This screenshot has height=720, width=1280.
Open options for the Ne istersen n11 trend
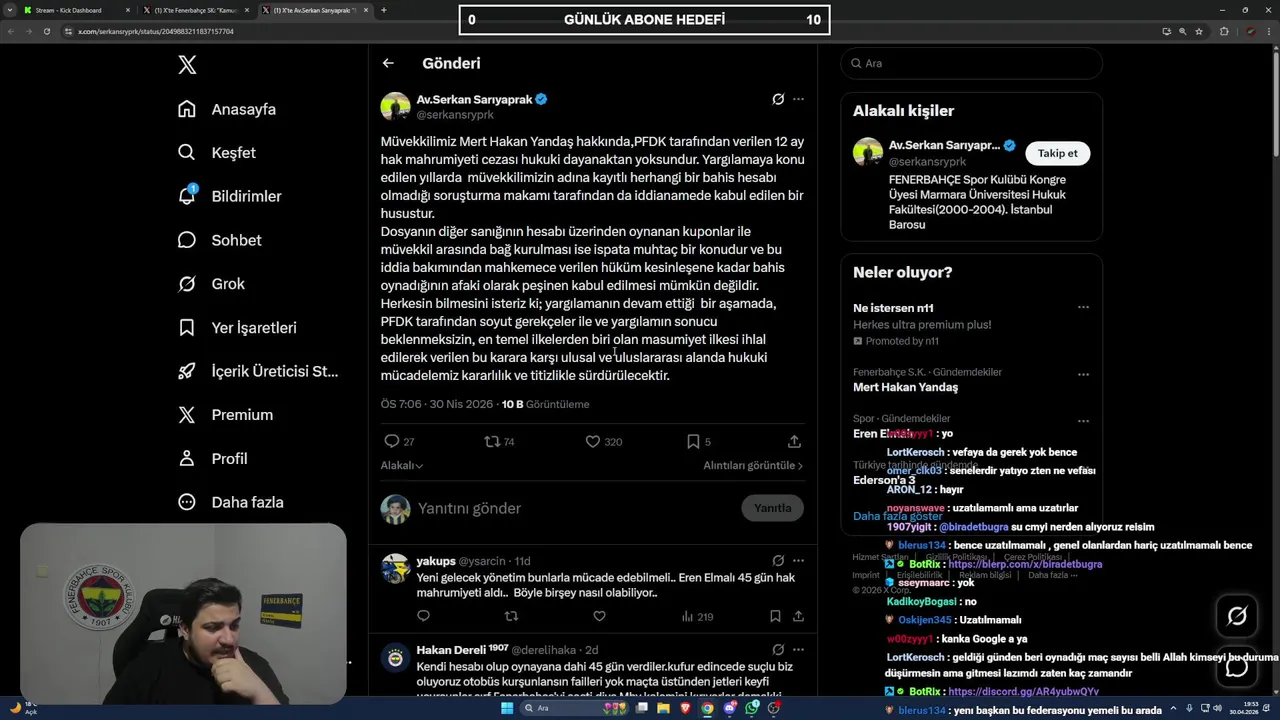pos(1083,307)
